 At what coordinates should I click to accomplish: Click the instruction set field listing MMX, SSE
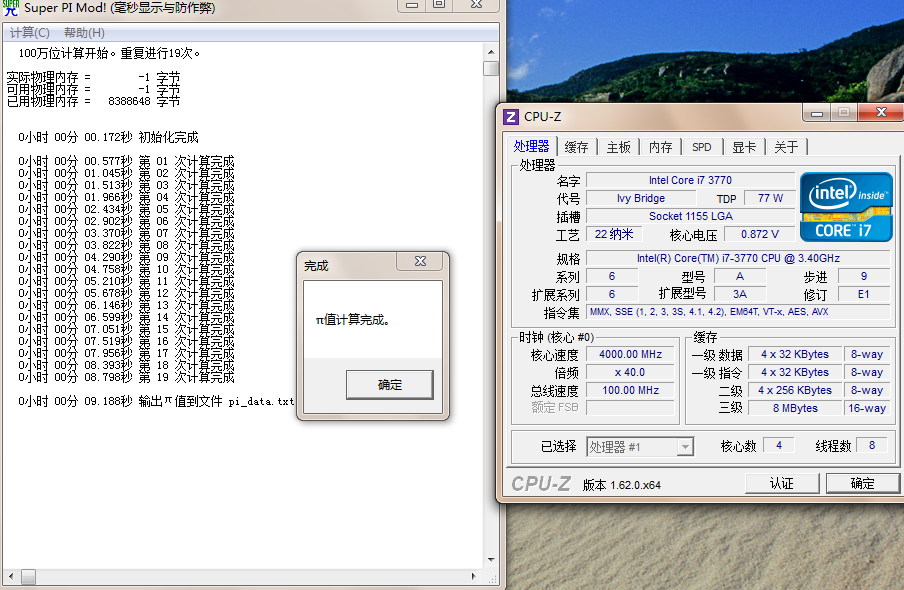[x=738, y=312]
